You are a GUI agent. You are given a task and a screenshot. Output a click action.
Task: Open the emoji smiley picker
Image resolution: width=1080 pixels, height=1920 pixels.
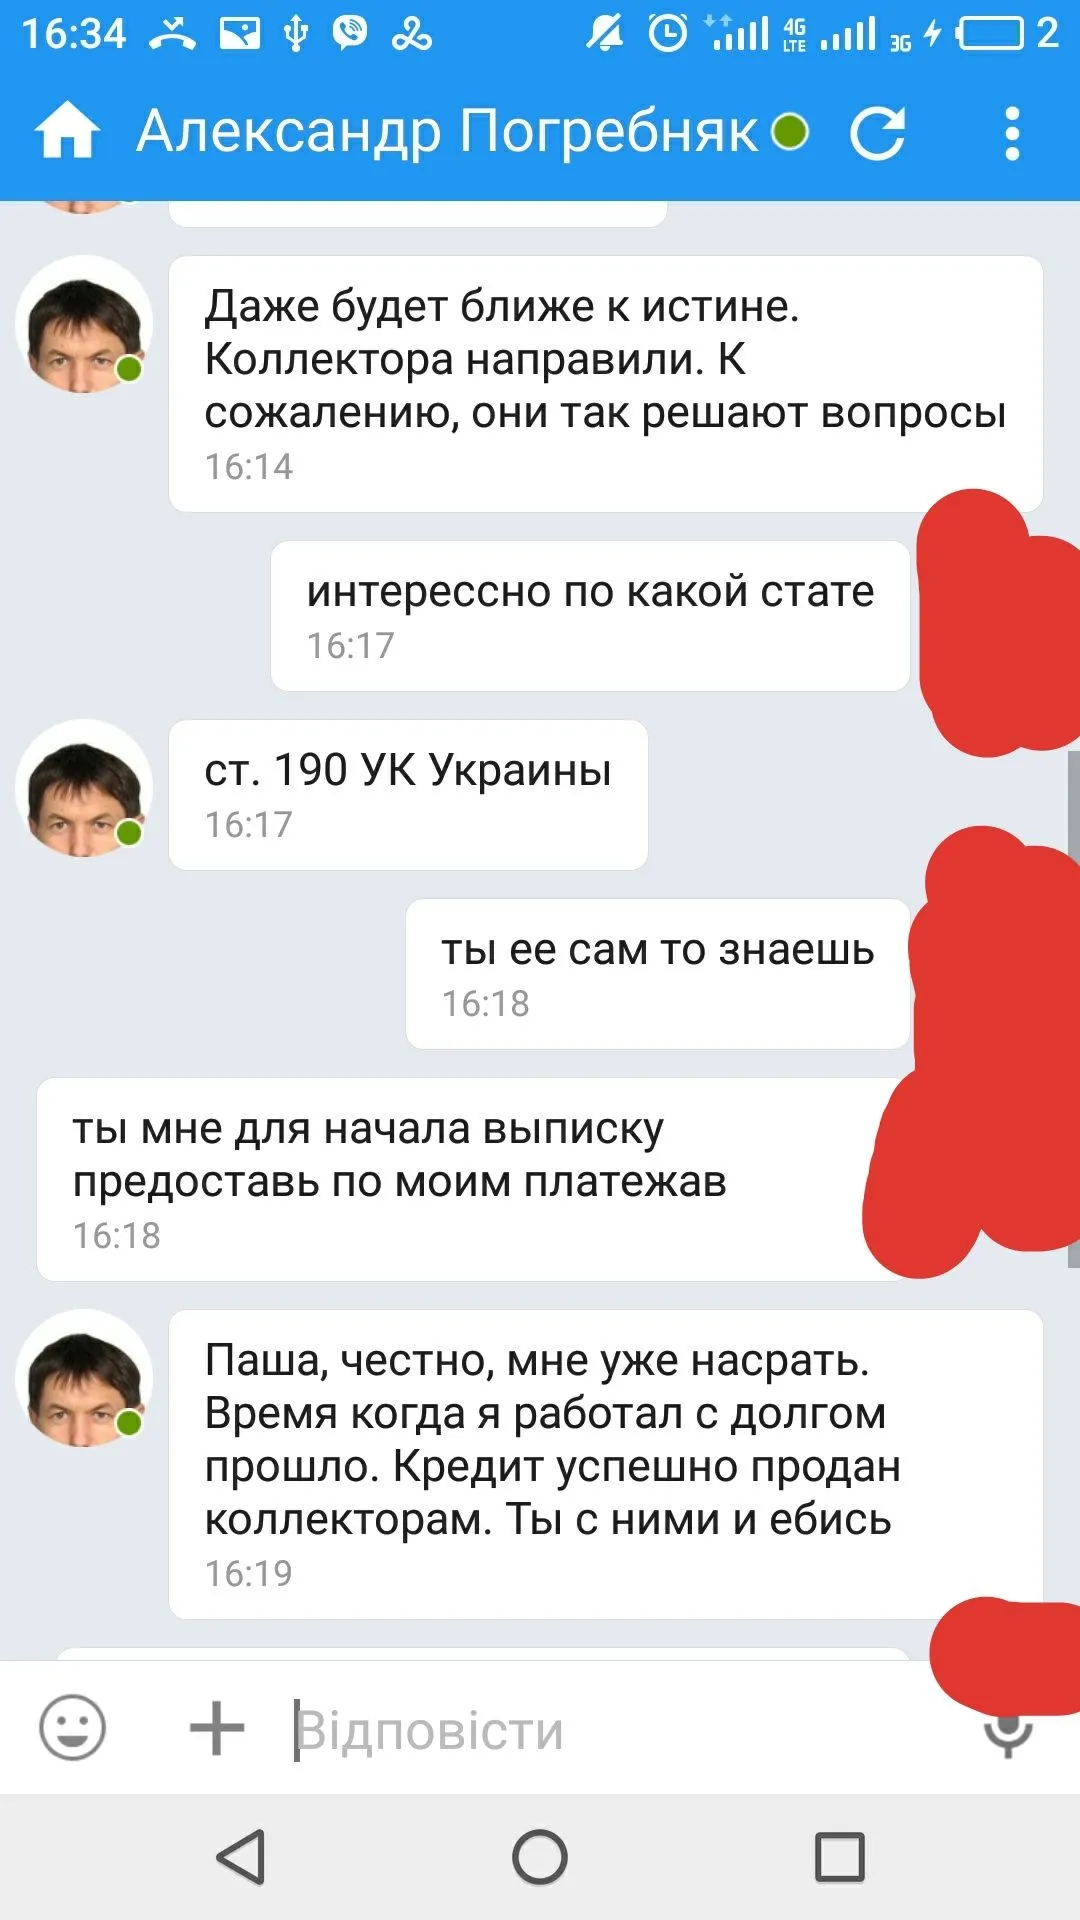click(72, 1728)
